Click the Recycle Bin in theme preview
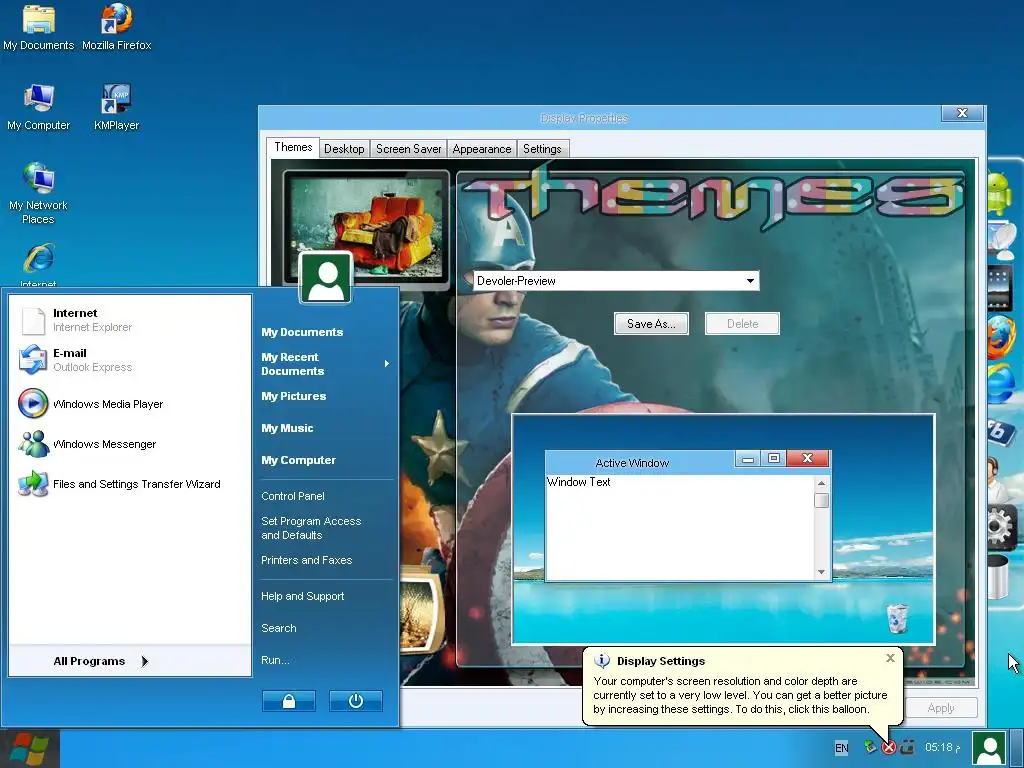The image size is (1024, 768). tap(897, 618)
